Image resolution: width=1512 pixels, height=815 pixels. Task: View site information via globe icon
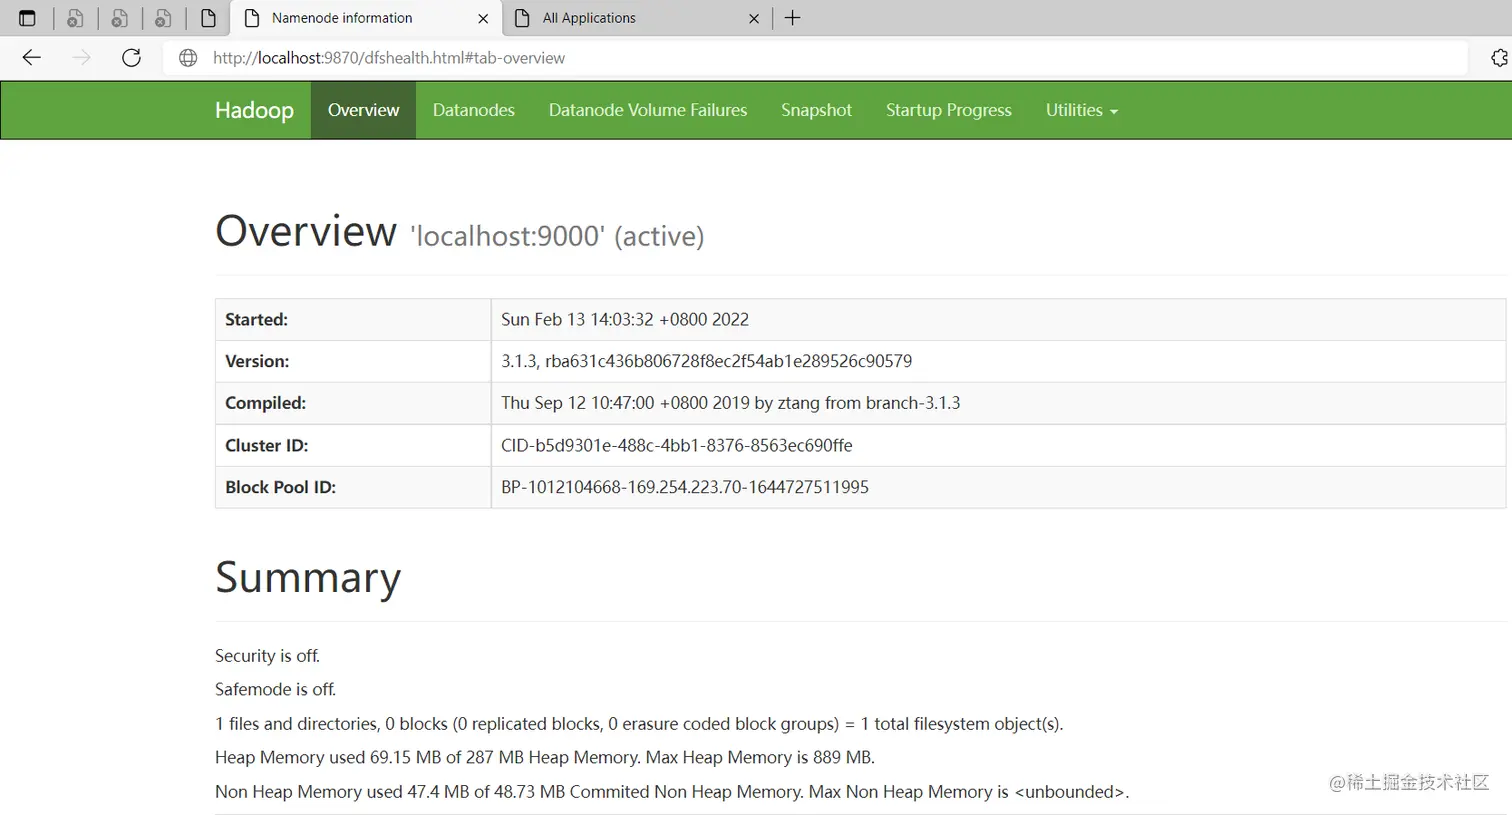[x=188, y=58]
